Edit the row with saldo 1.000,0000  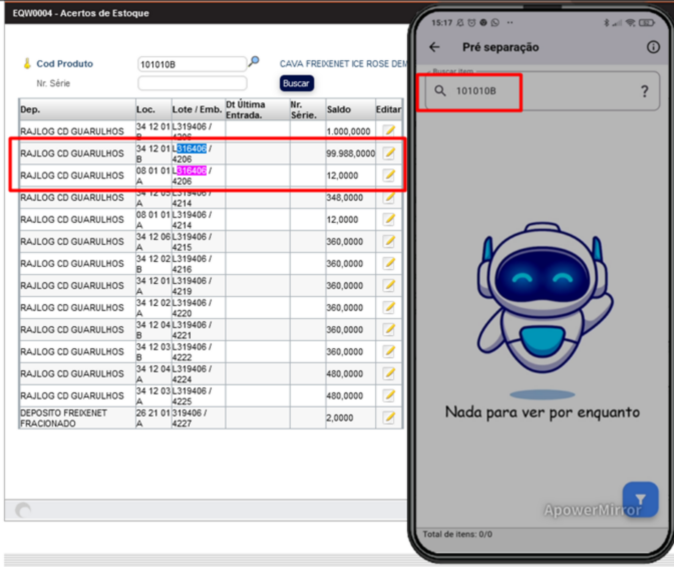click(389, 130)
